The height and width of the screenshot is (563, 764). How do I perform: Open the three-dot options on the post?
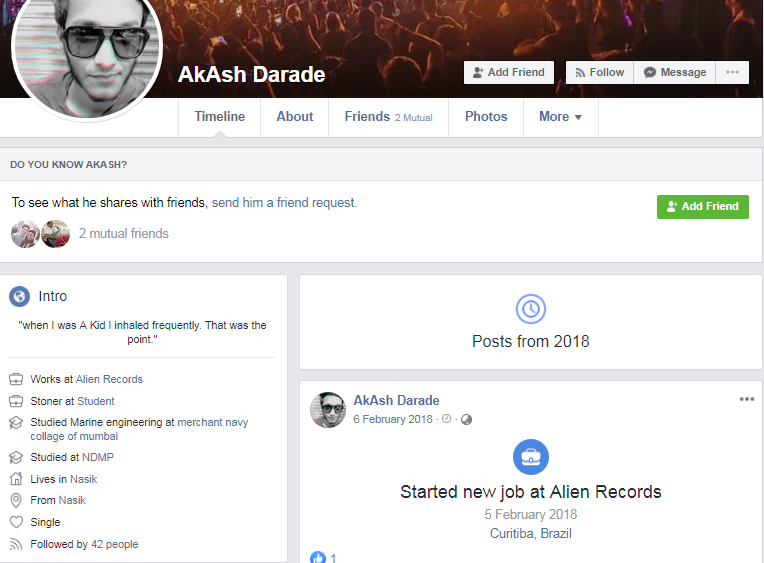pyautogui.click(x=747, y=399)
